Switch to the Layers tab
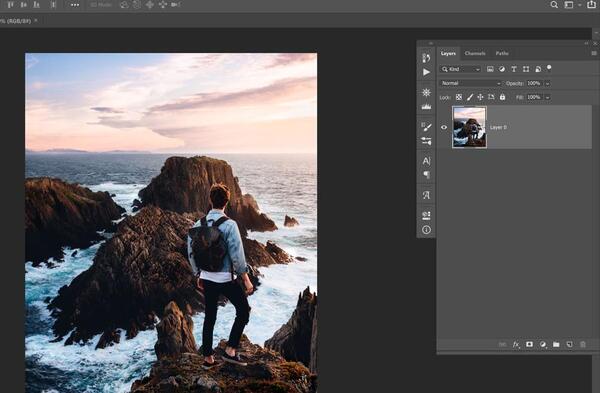This screenshot has height=393, width=600. click(448, 53)
